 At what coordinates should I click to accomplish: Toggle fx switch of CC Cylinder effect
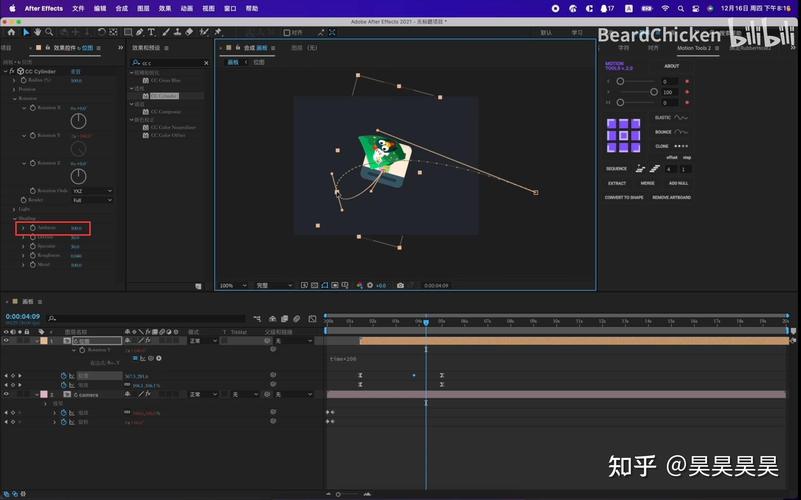pyautogui.click(x=12, y=72)
